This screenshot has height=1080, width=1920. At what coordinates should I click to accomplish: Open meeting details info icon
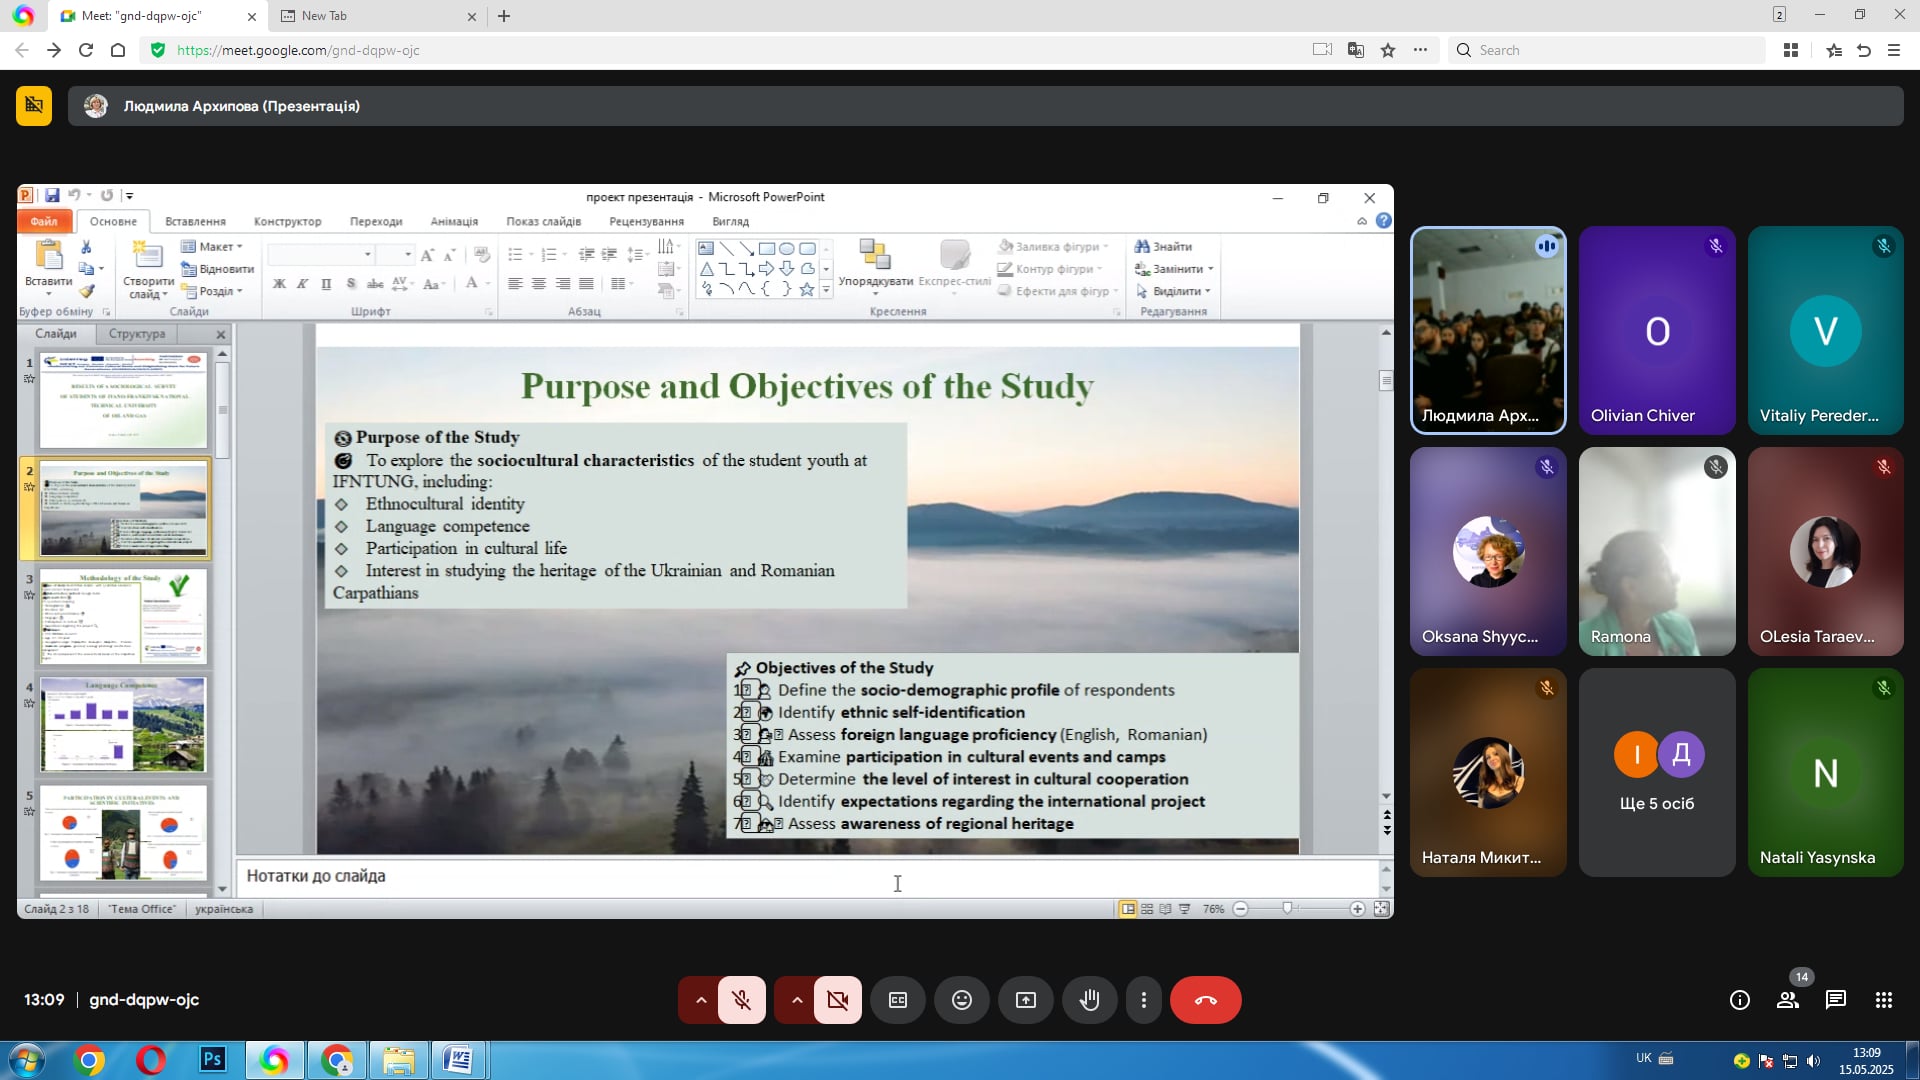click(x=1740, y=1000)
